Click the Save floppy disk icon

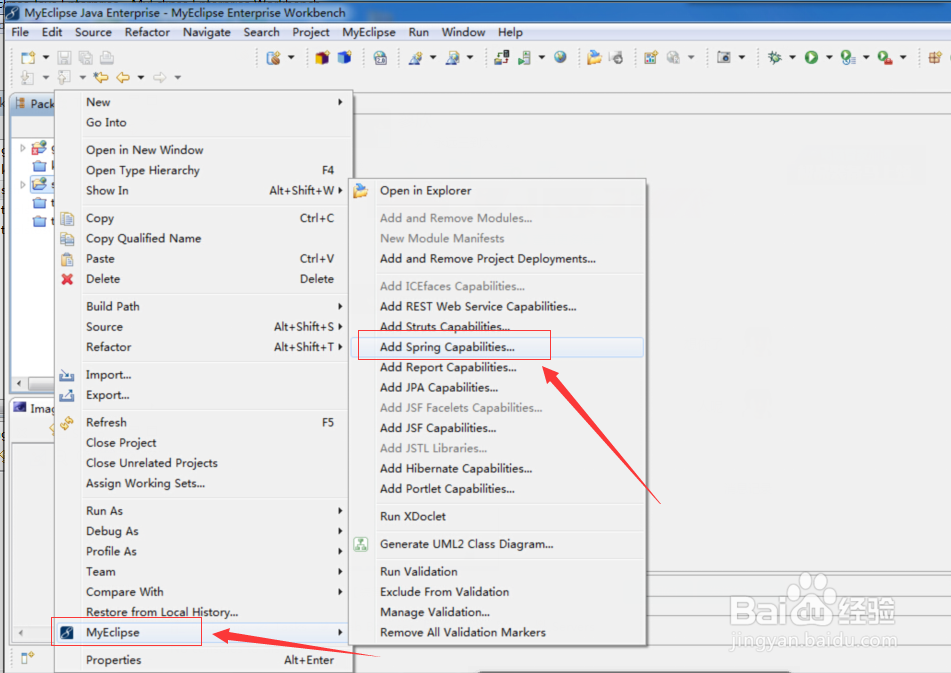coord(64,58)
